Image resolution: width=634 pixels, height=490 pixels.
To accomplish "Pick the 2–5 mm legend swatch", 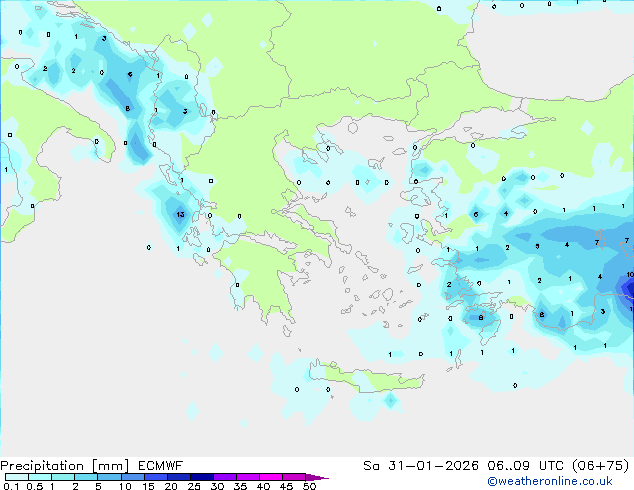I will click(x=86, y=477).
